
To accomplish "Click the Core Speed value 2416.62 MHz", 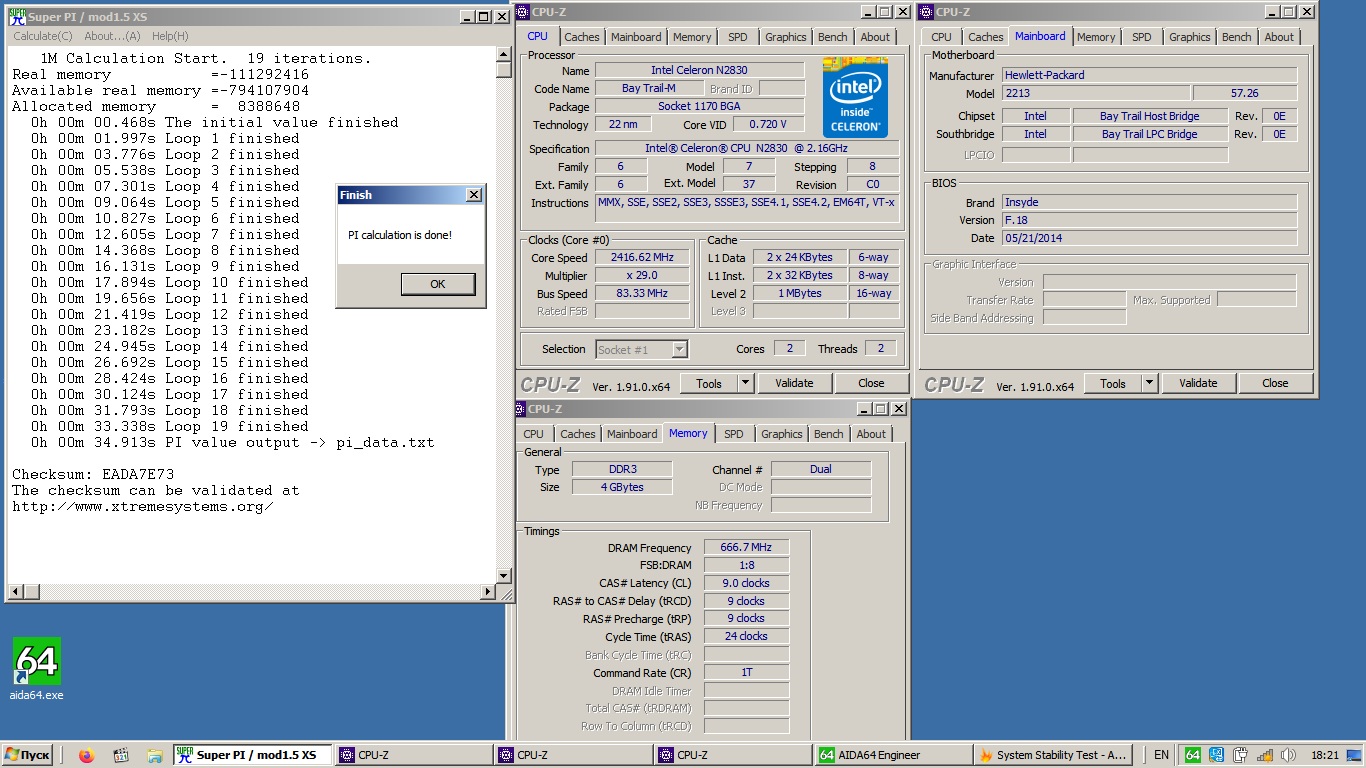I will click(643, 258).
